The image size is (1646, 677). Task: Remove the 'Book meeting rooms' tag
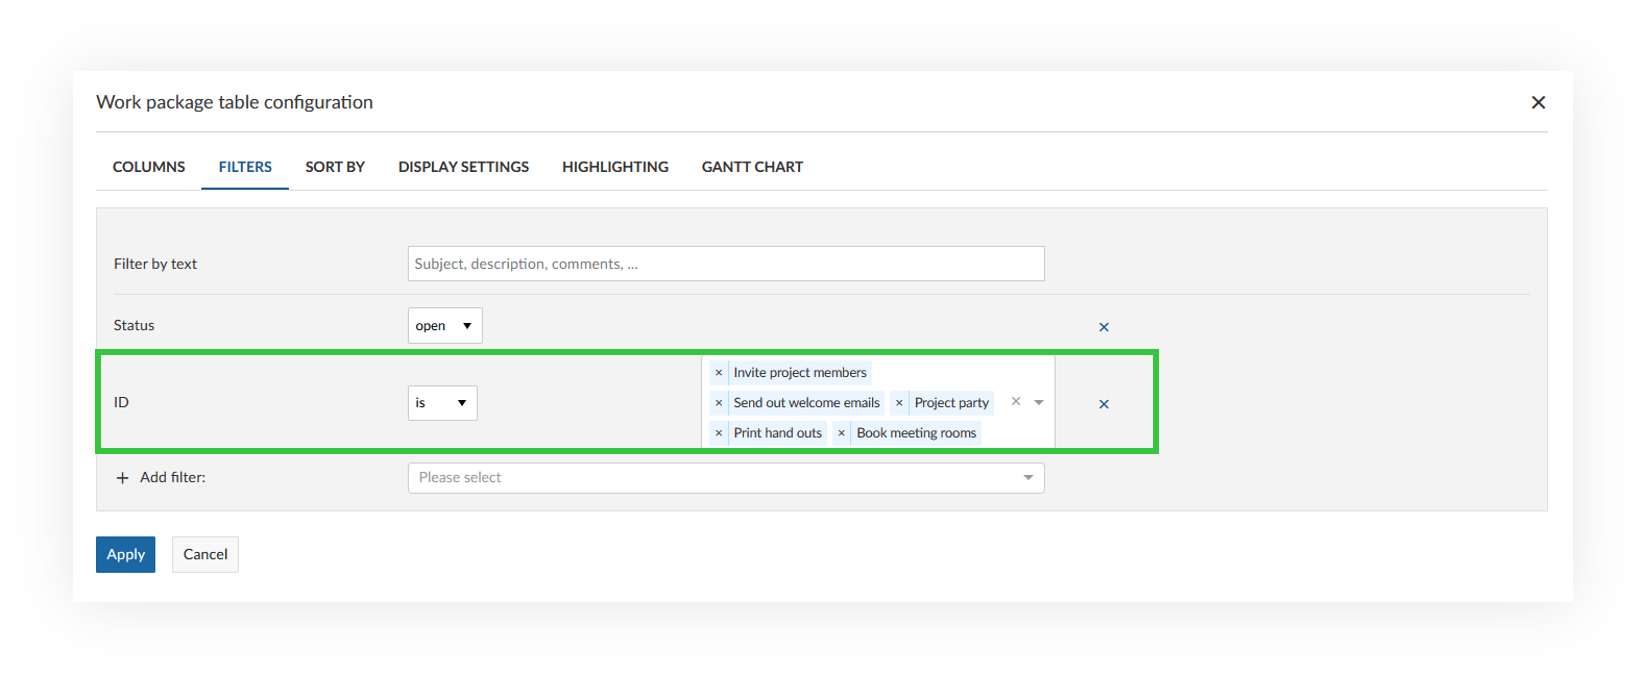pos(841,433)
